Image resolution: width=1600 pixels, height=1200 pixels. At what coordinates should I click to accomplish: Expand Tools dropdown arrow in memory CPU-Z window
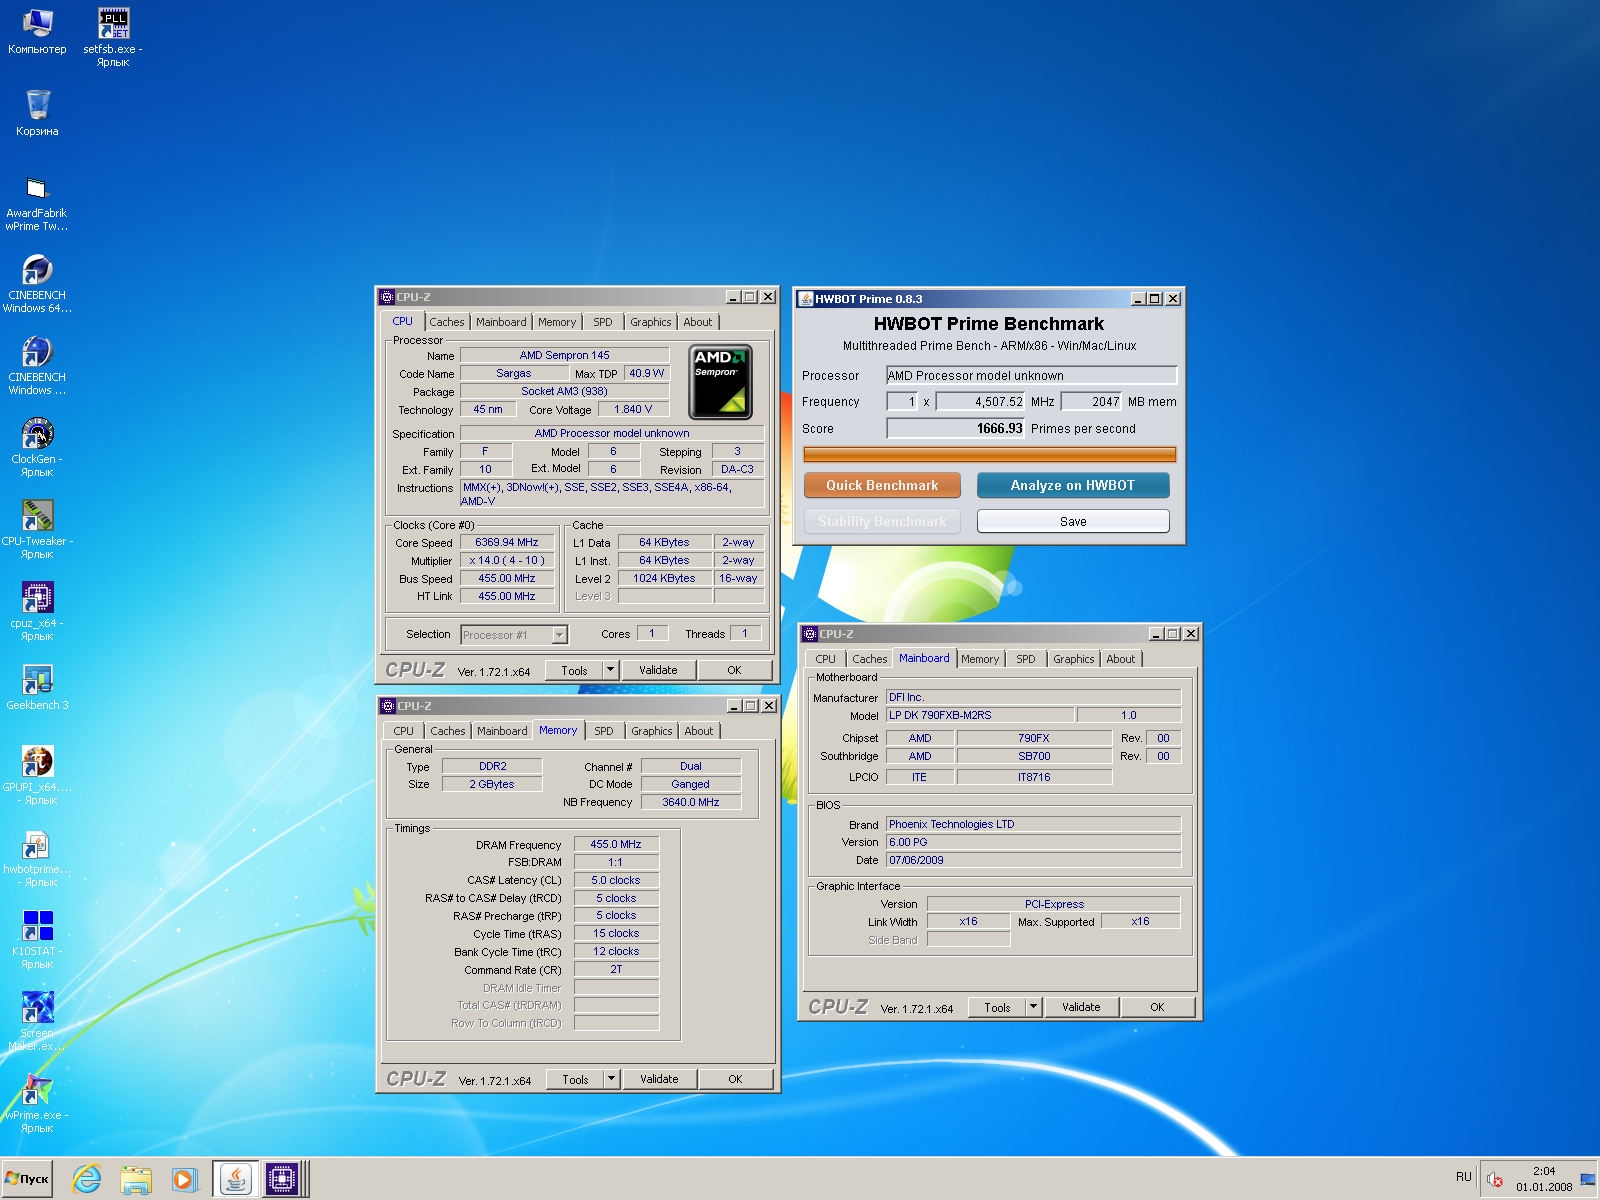pos(612,1080)
